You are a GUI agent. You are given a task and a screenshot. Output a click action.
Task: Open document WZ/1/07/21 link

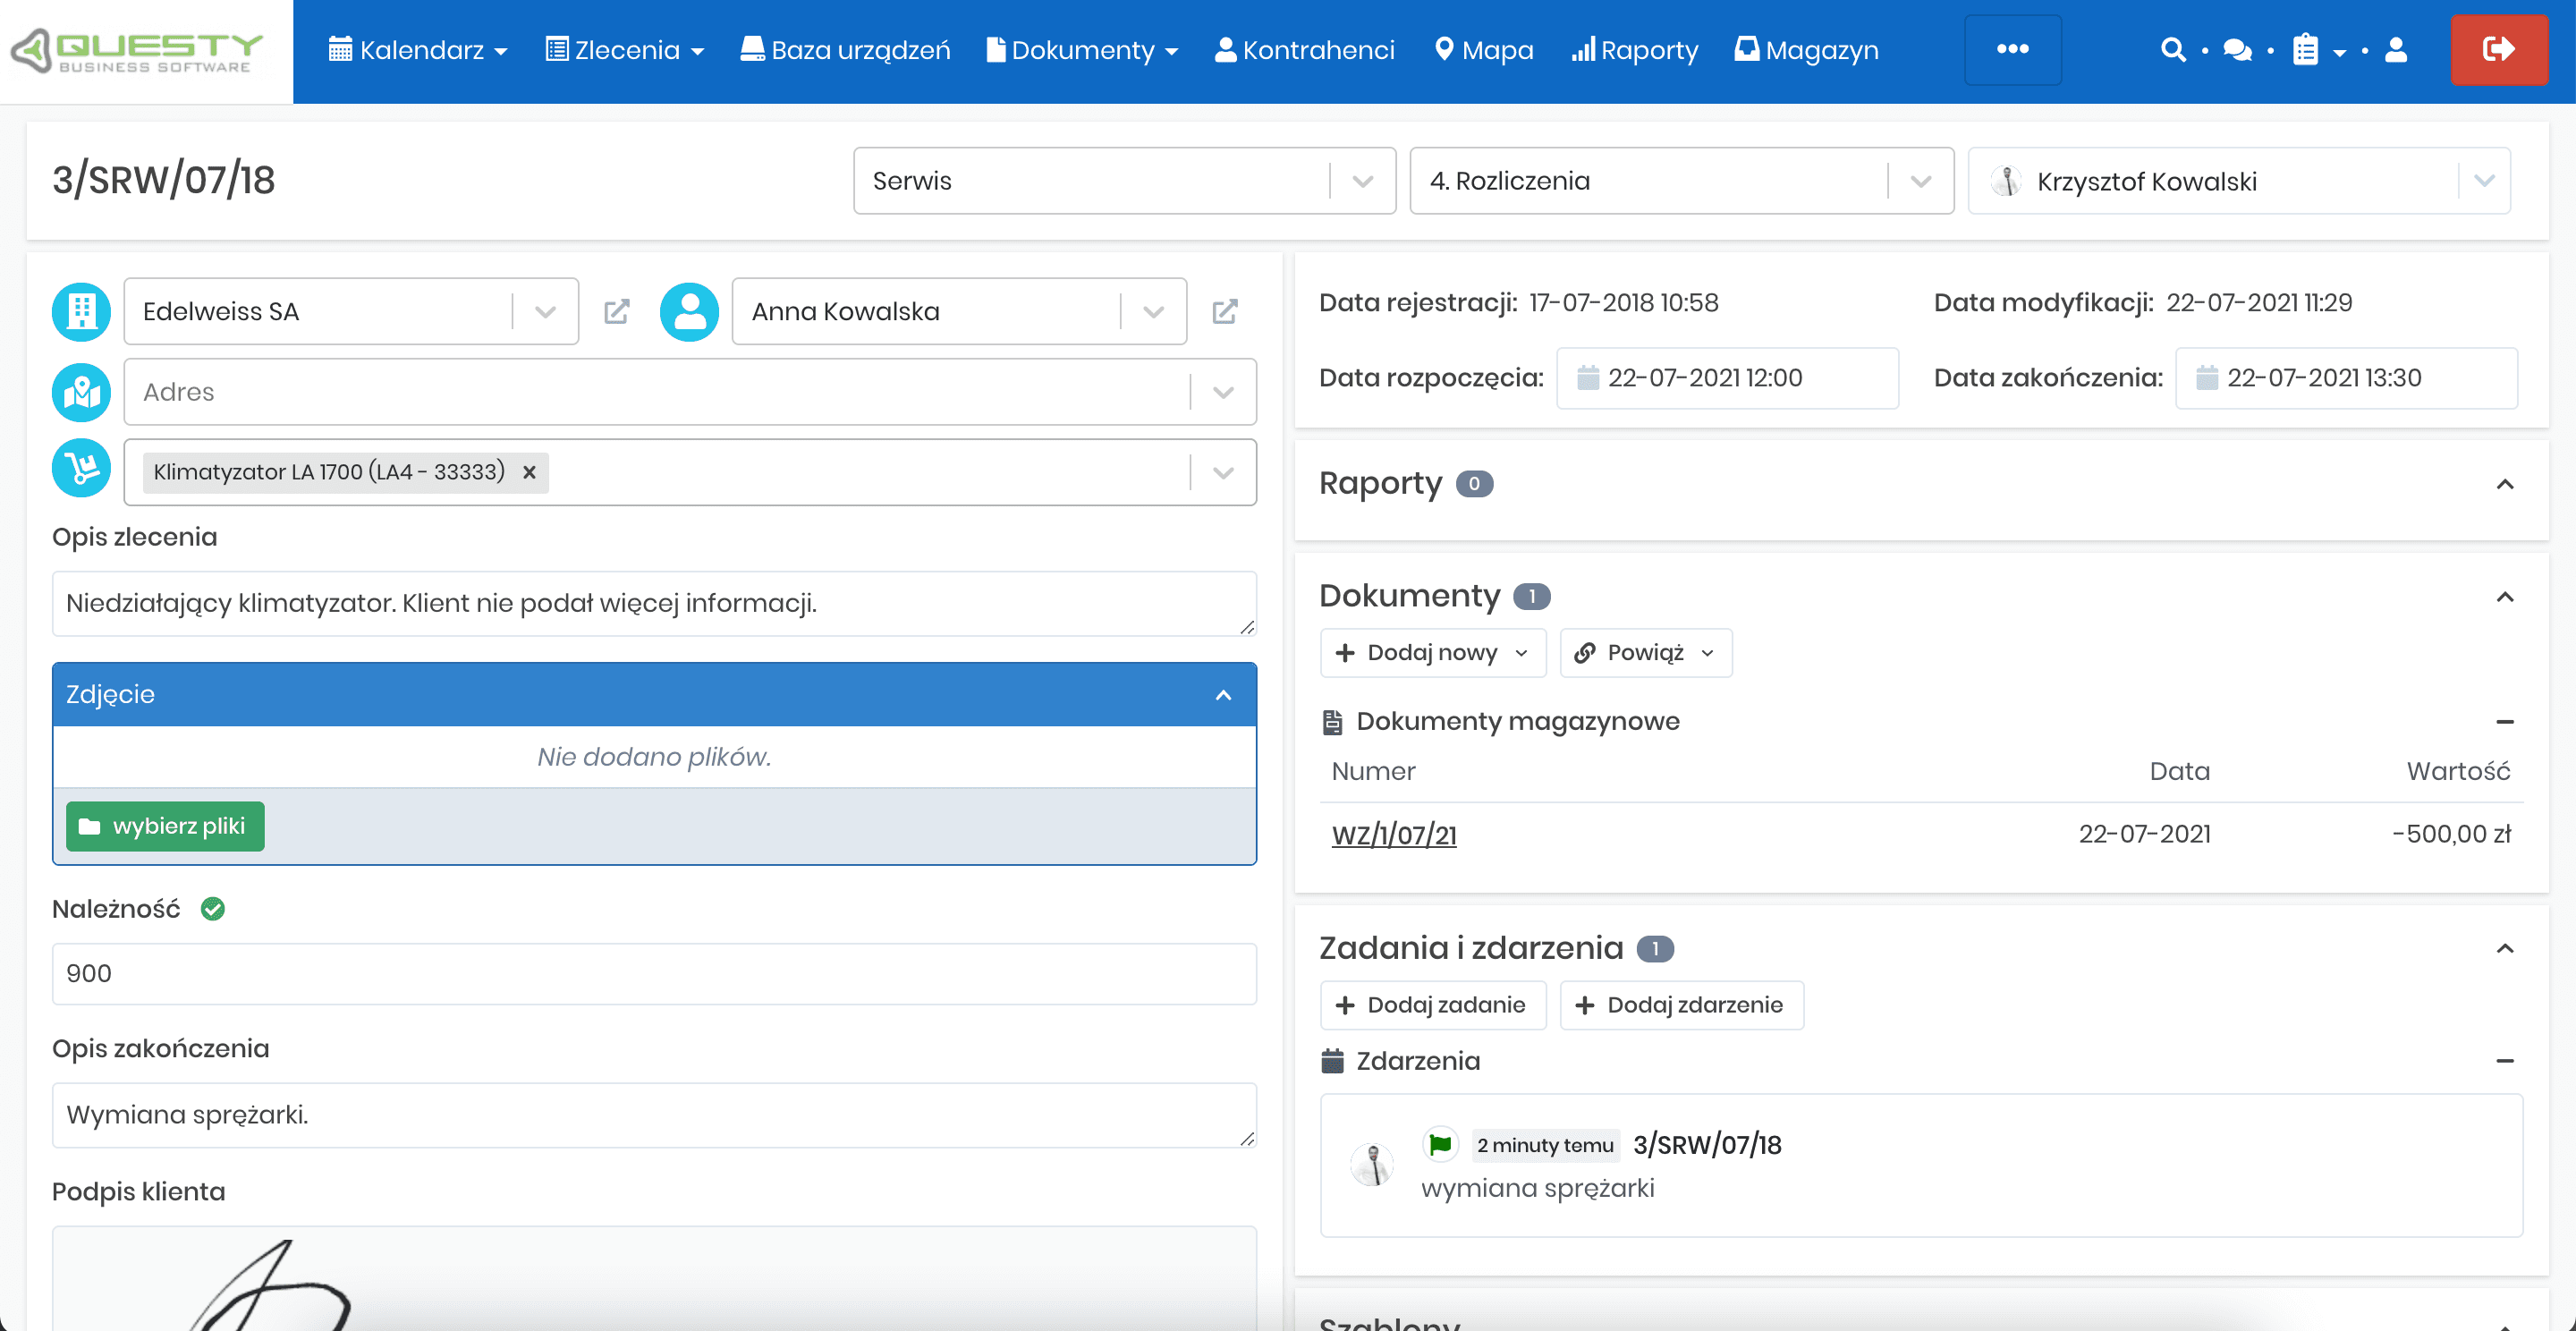pyautogui.click(x=1394, y=835)
